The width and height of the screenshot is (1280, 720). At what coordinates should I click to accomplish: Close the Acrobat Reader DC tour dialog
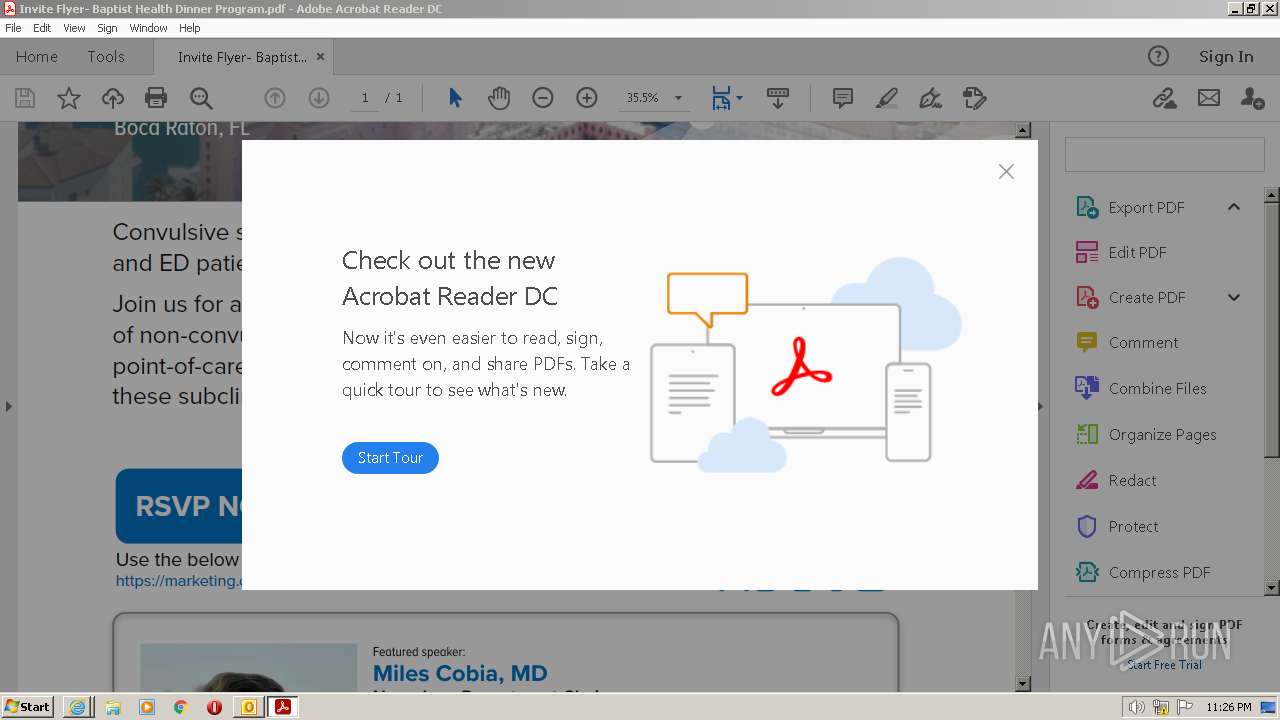pos(1006,172)
